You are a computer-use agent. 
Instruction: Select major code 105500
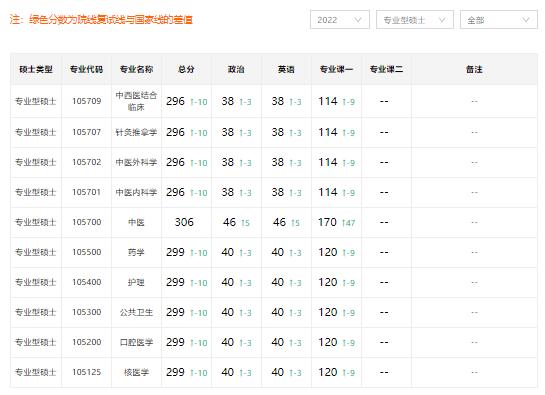(x=87, y=252)
